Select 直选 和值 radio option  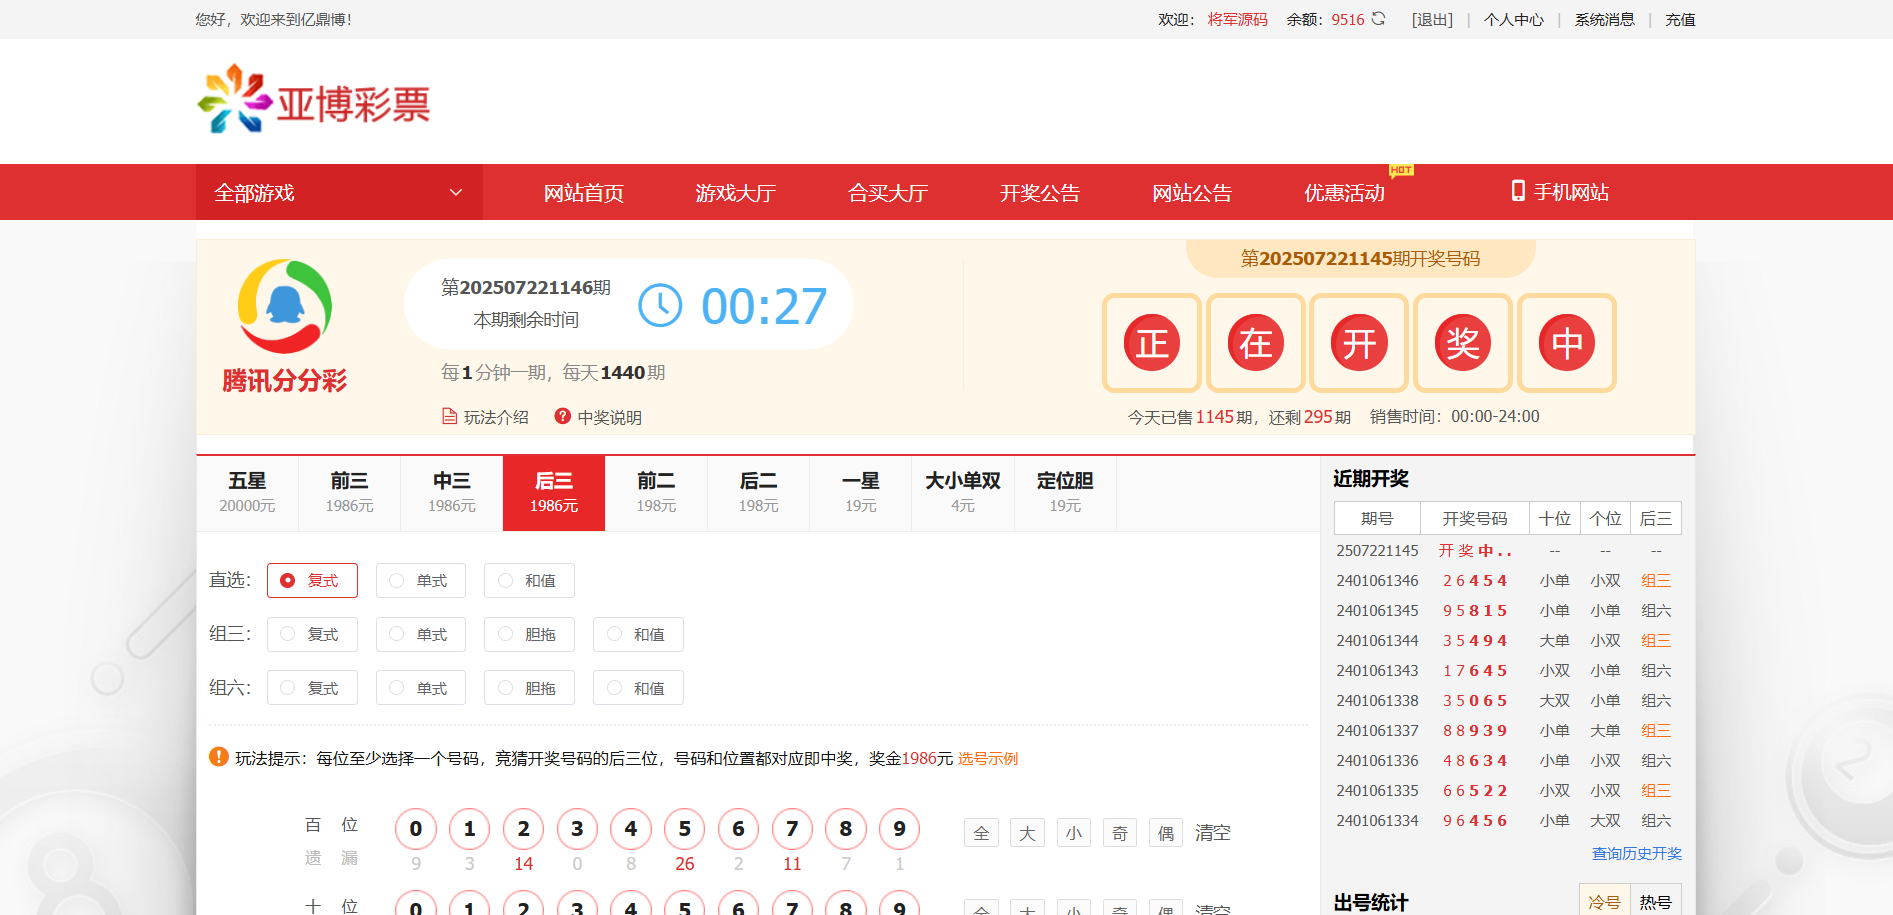point(529,581)
